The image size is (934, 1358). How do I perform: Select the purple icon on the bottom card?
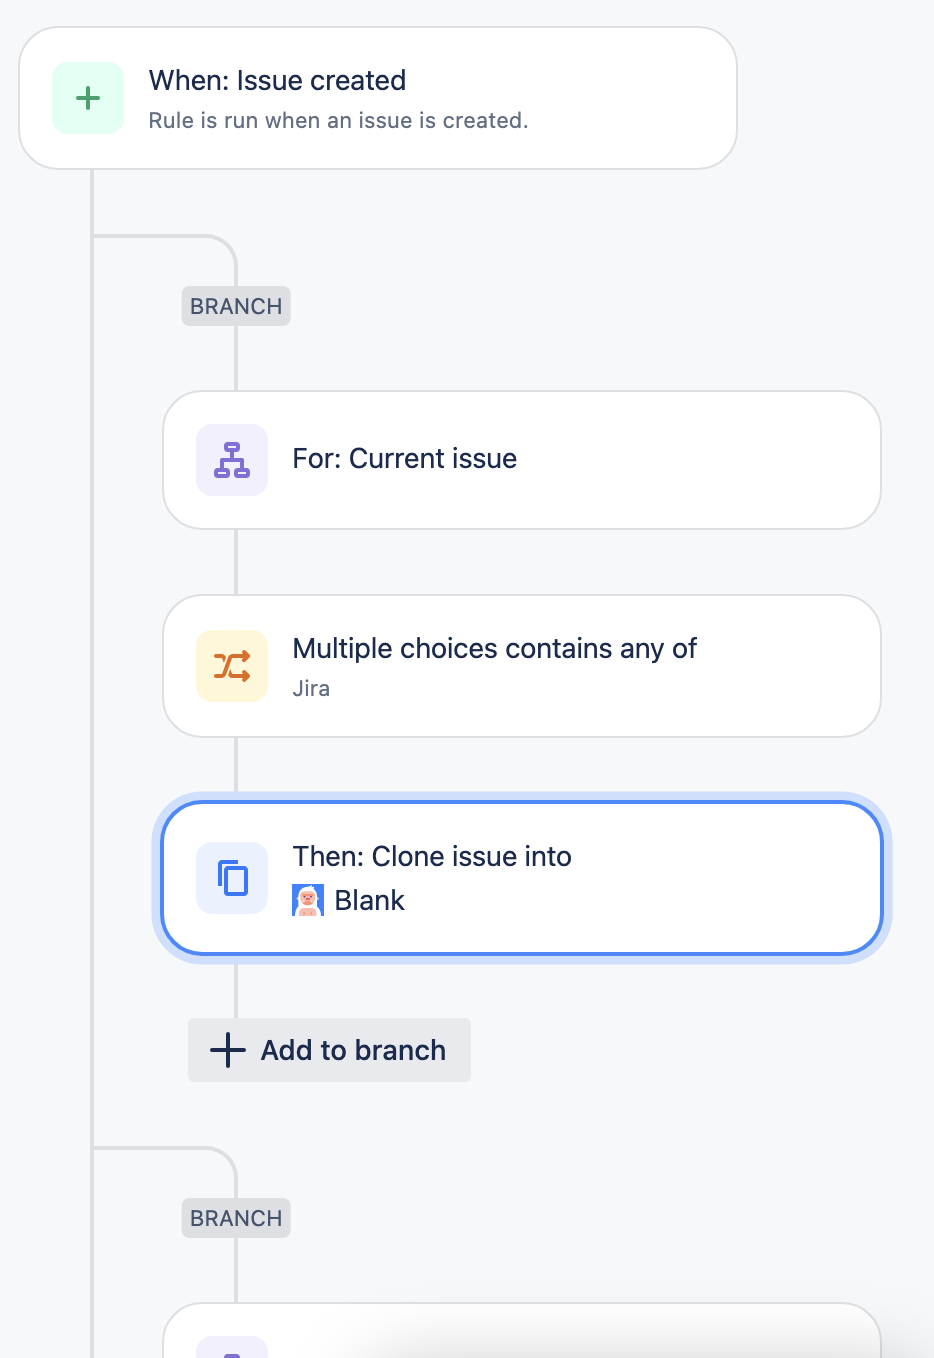[231, 1350]
